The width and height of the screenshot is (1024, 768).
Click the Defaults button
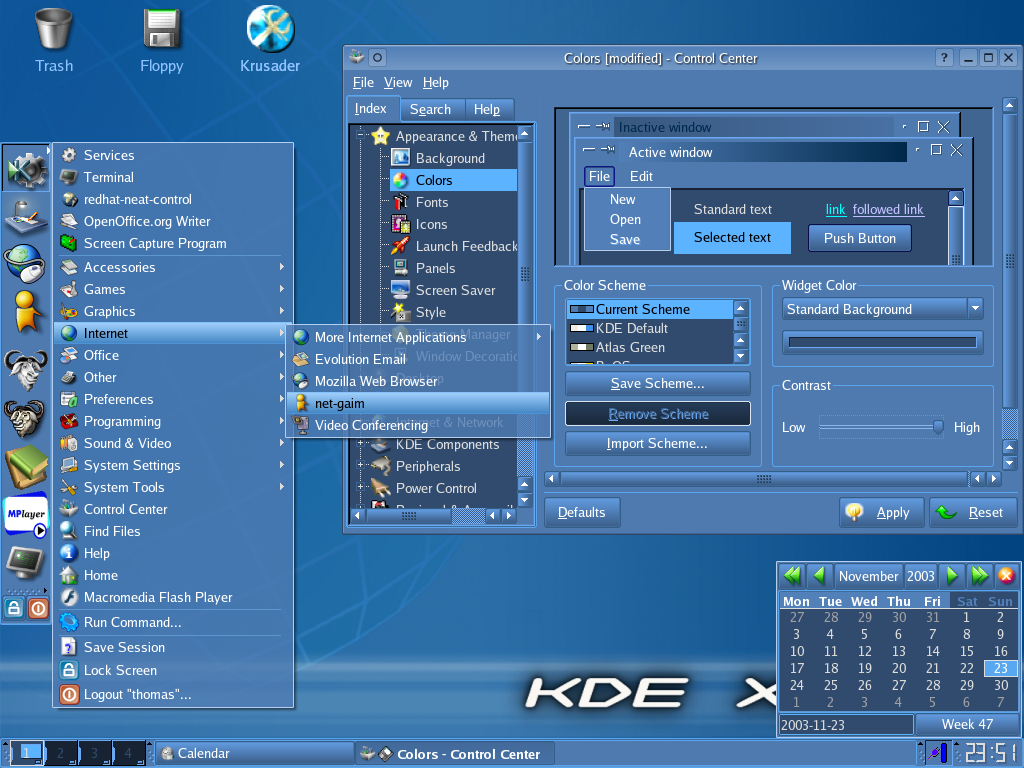click(x=582, y=512)
